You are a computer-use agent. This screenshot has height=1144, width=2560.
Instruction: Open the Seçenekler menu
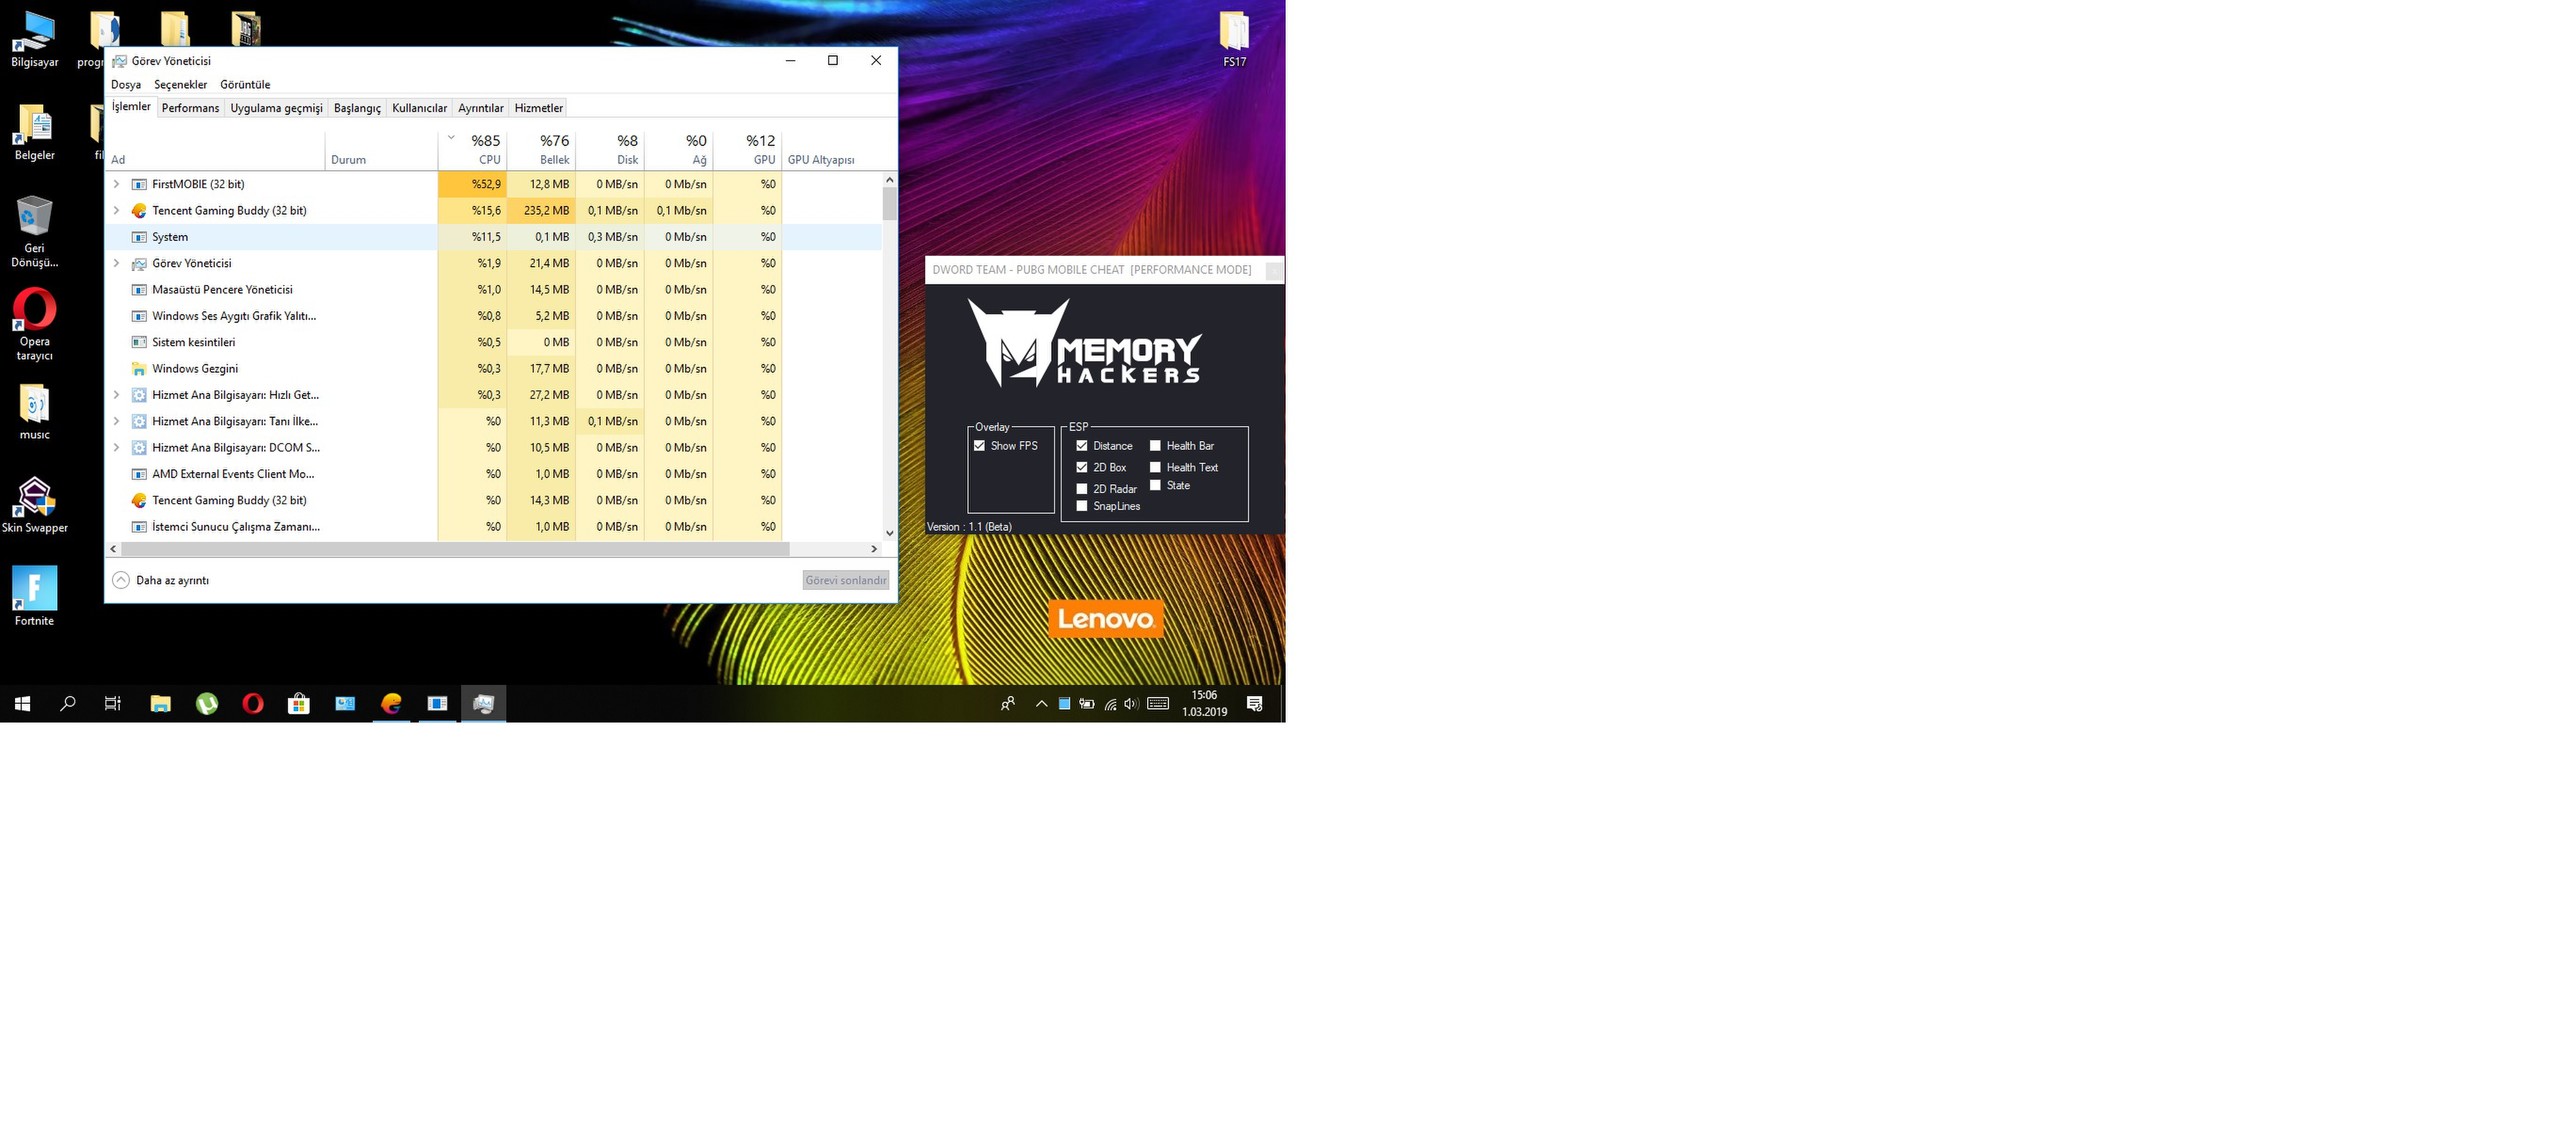(x=180, y=85)
